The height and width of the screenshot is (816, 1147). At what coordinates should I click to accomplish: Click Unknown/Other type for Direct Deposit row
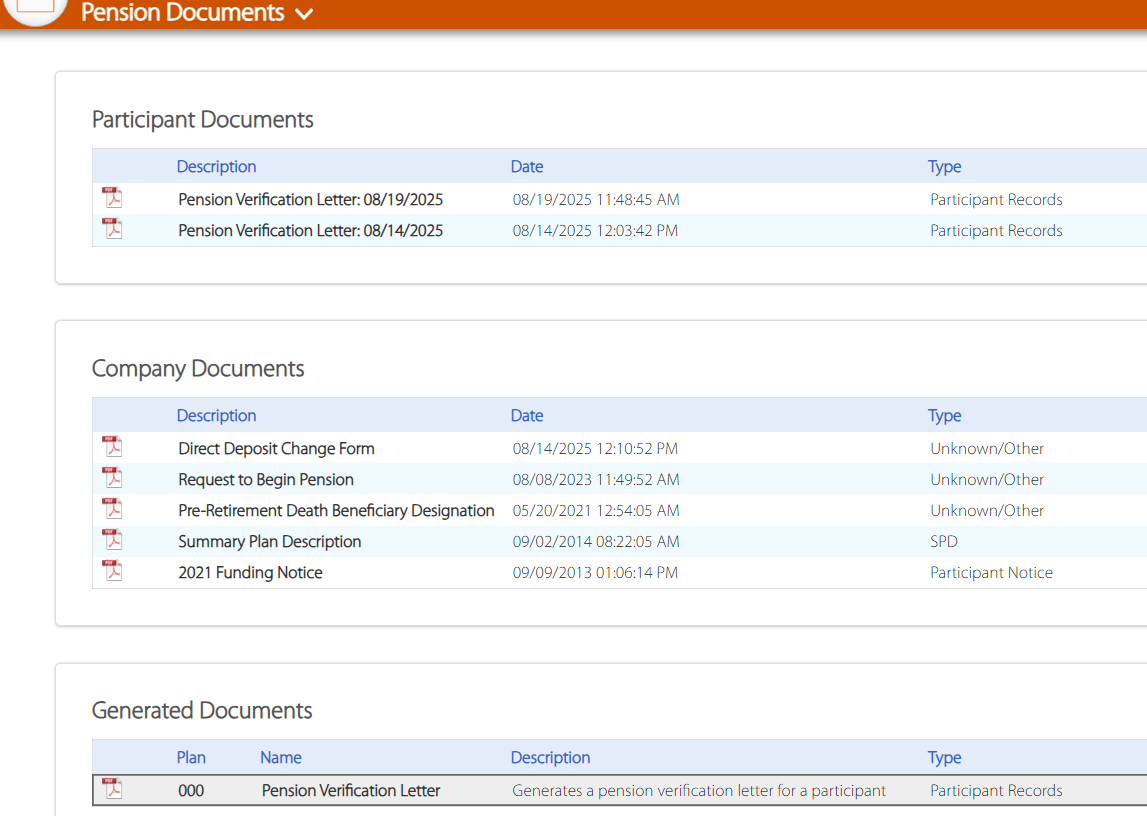tap(987, 448)
